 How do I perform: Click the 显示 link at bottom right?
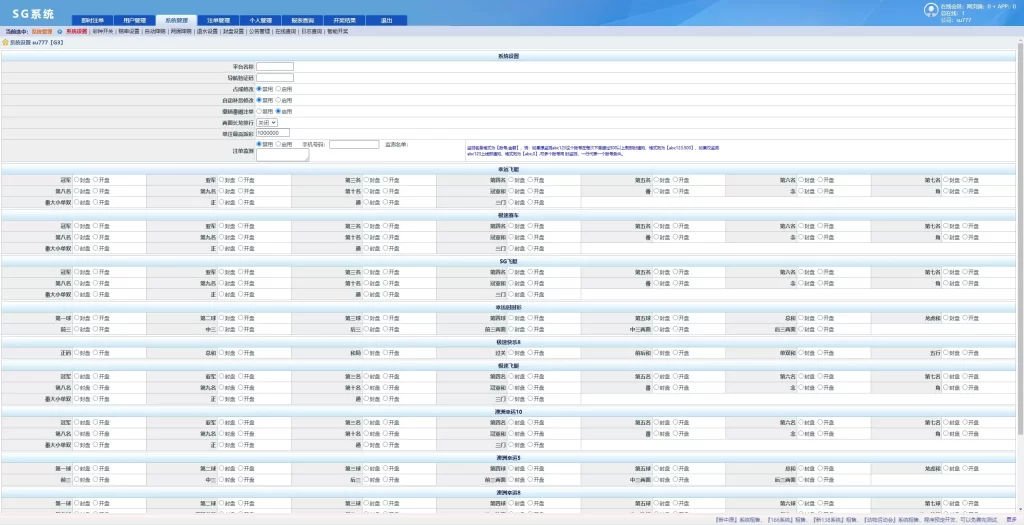[x=1011, y=520]
